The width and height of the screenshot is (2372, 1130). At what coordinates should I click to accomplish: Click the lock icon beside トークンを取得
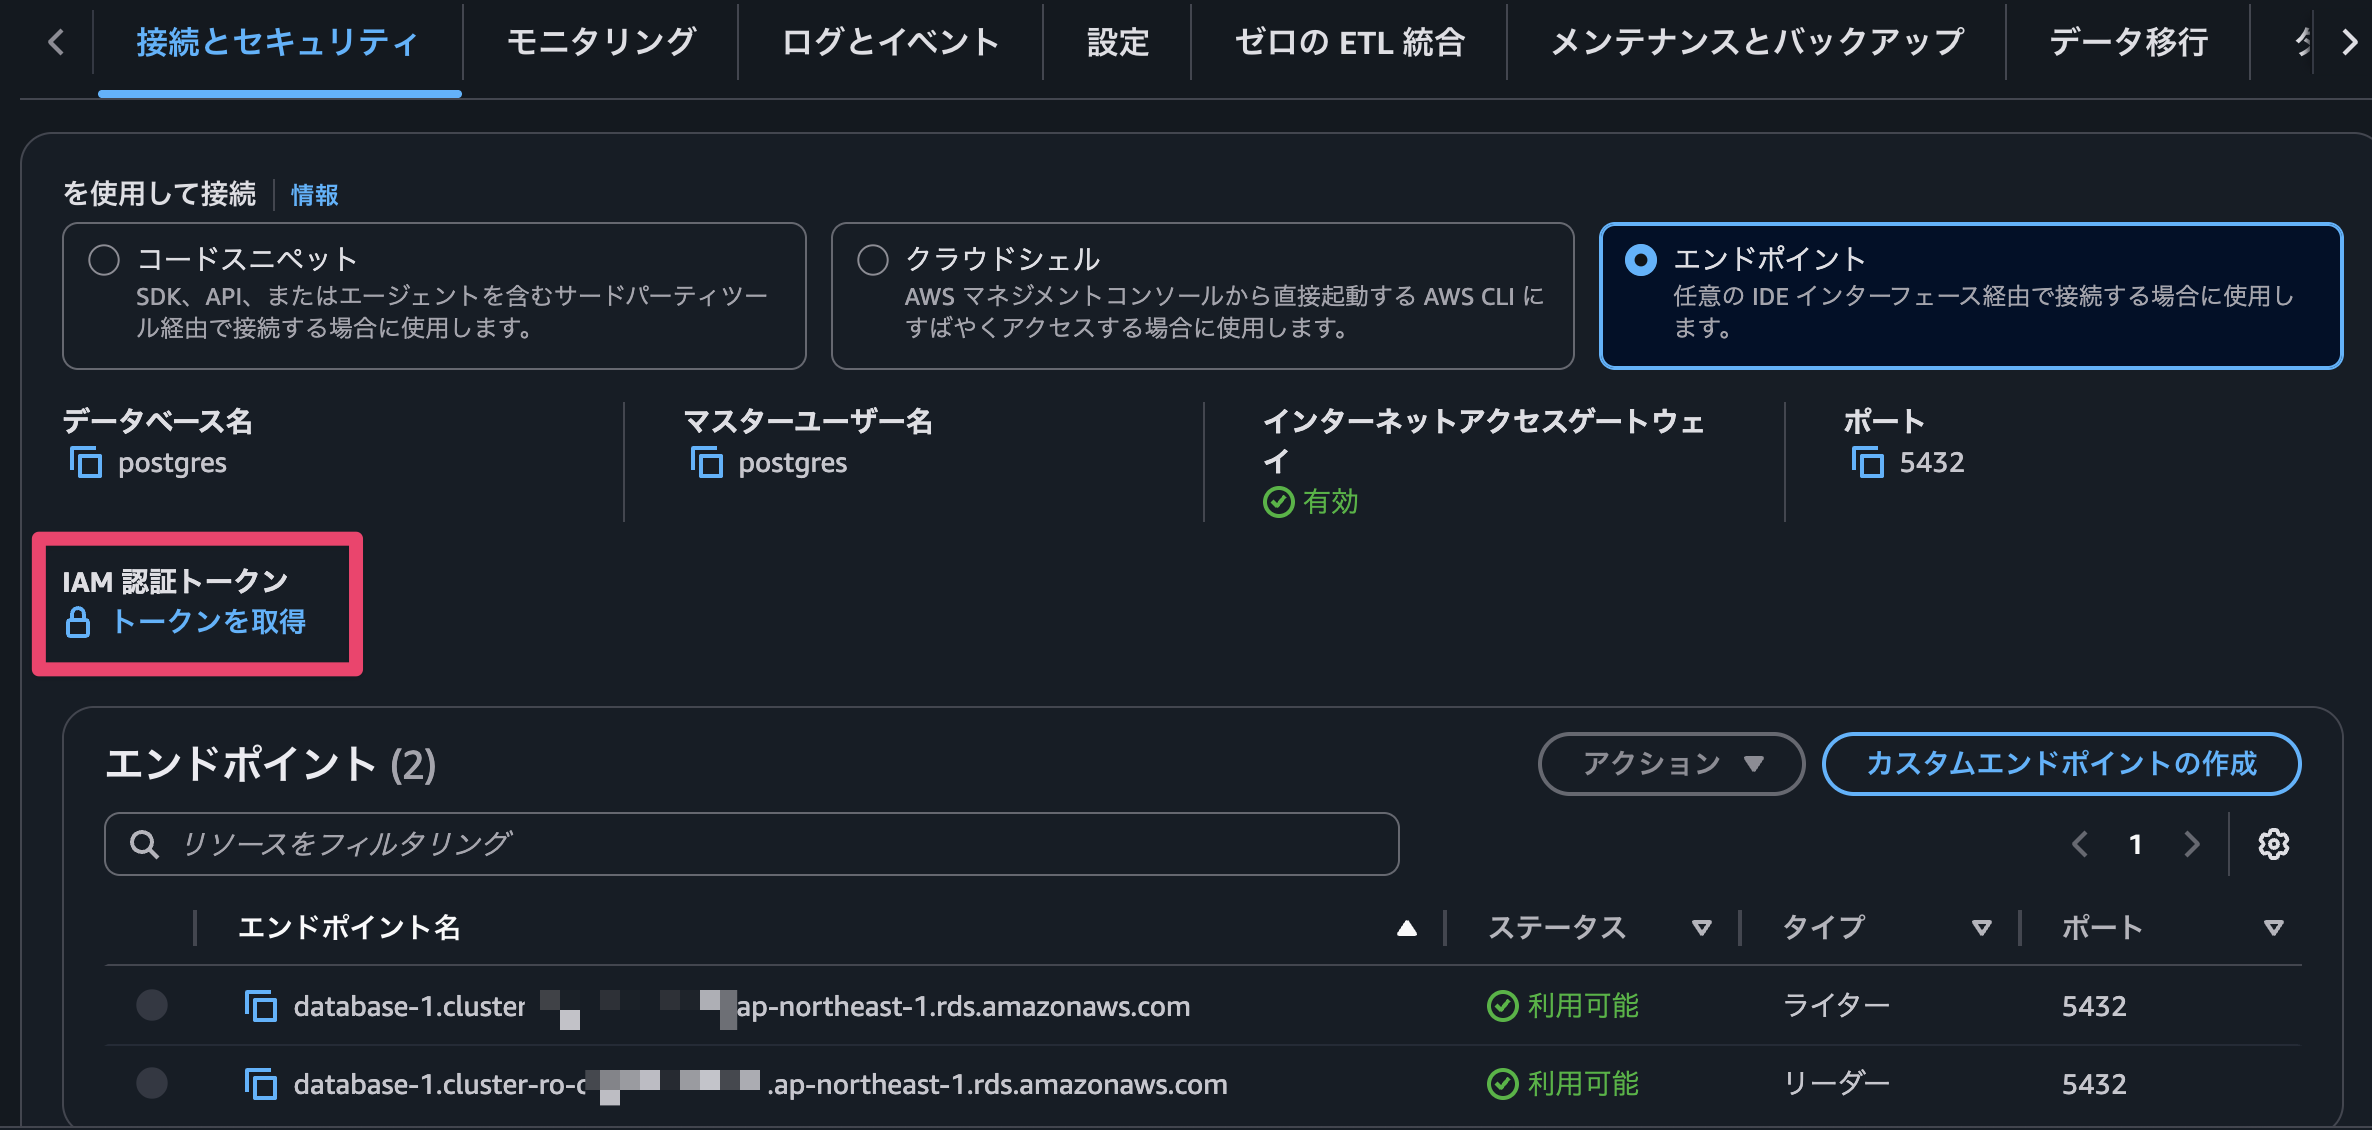(x=80, y=622)
